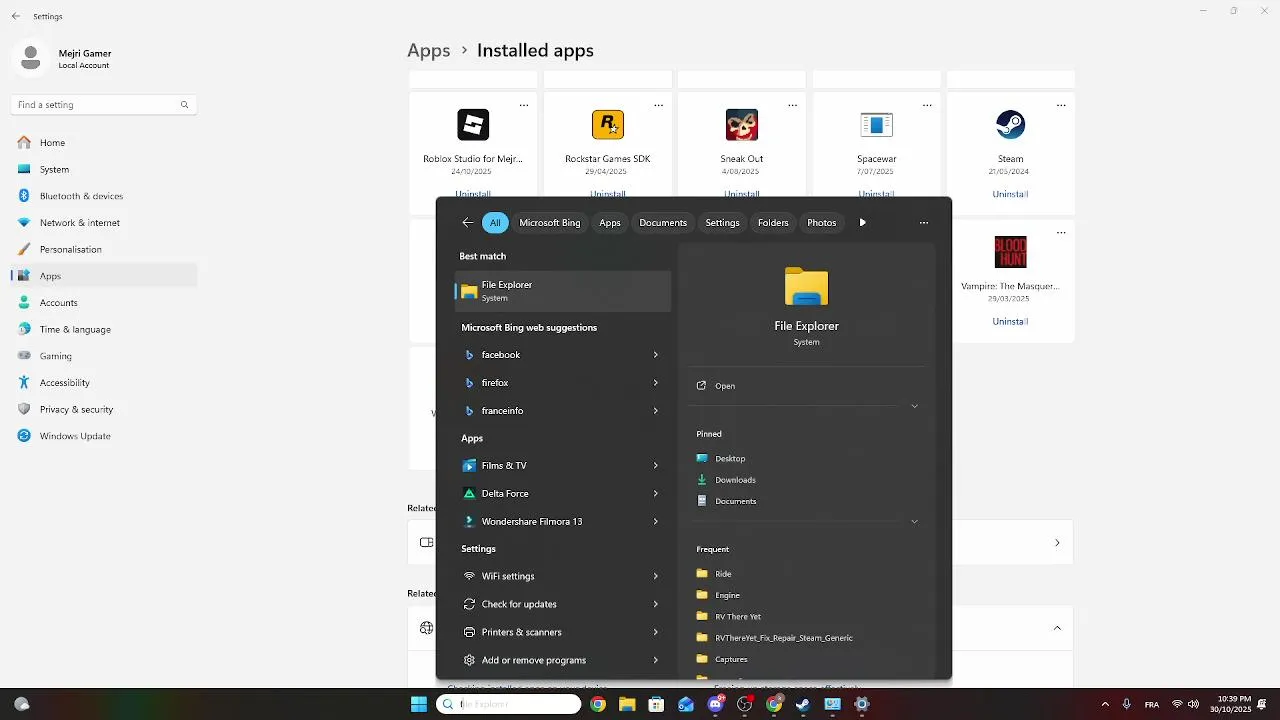Open search panel ellipsis options

[924, 223]
